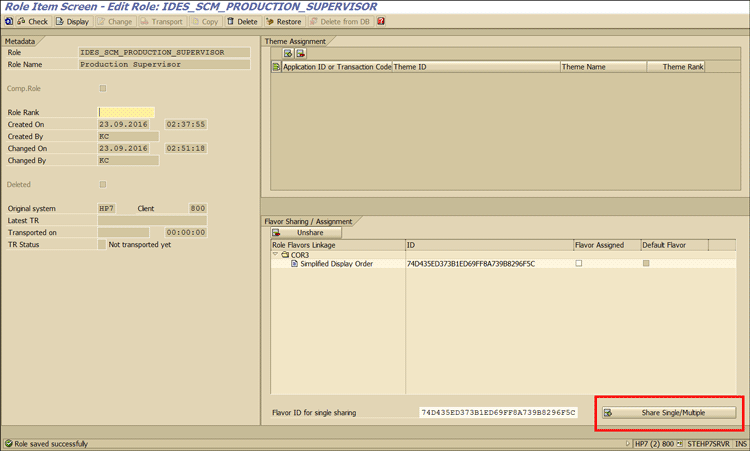Click the remove theme assignment icon

[301, 53]
